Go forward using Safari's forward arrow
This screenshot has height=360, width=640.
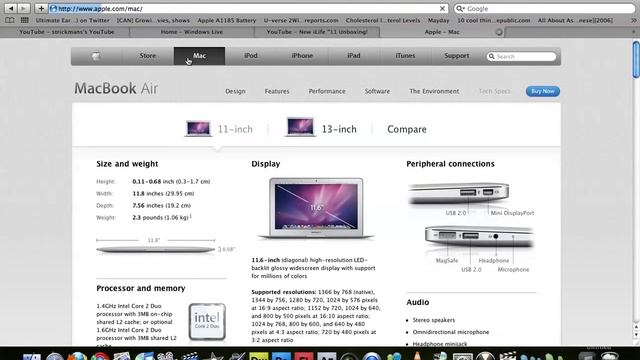point(24,8)
